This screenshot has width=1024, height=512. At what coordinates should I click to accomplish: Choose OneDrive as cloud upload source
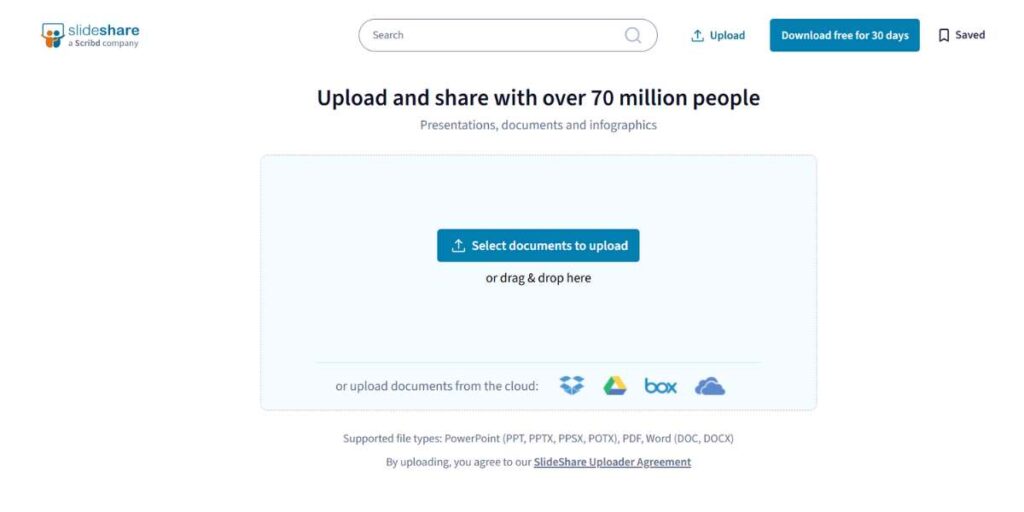pos(710,387)
